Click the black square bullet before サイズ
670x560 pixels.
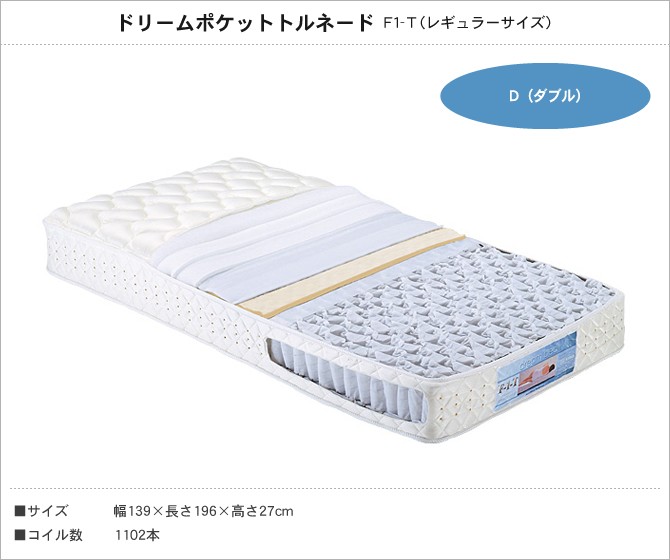20,511
